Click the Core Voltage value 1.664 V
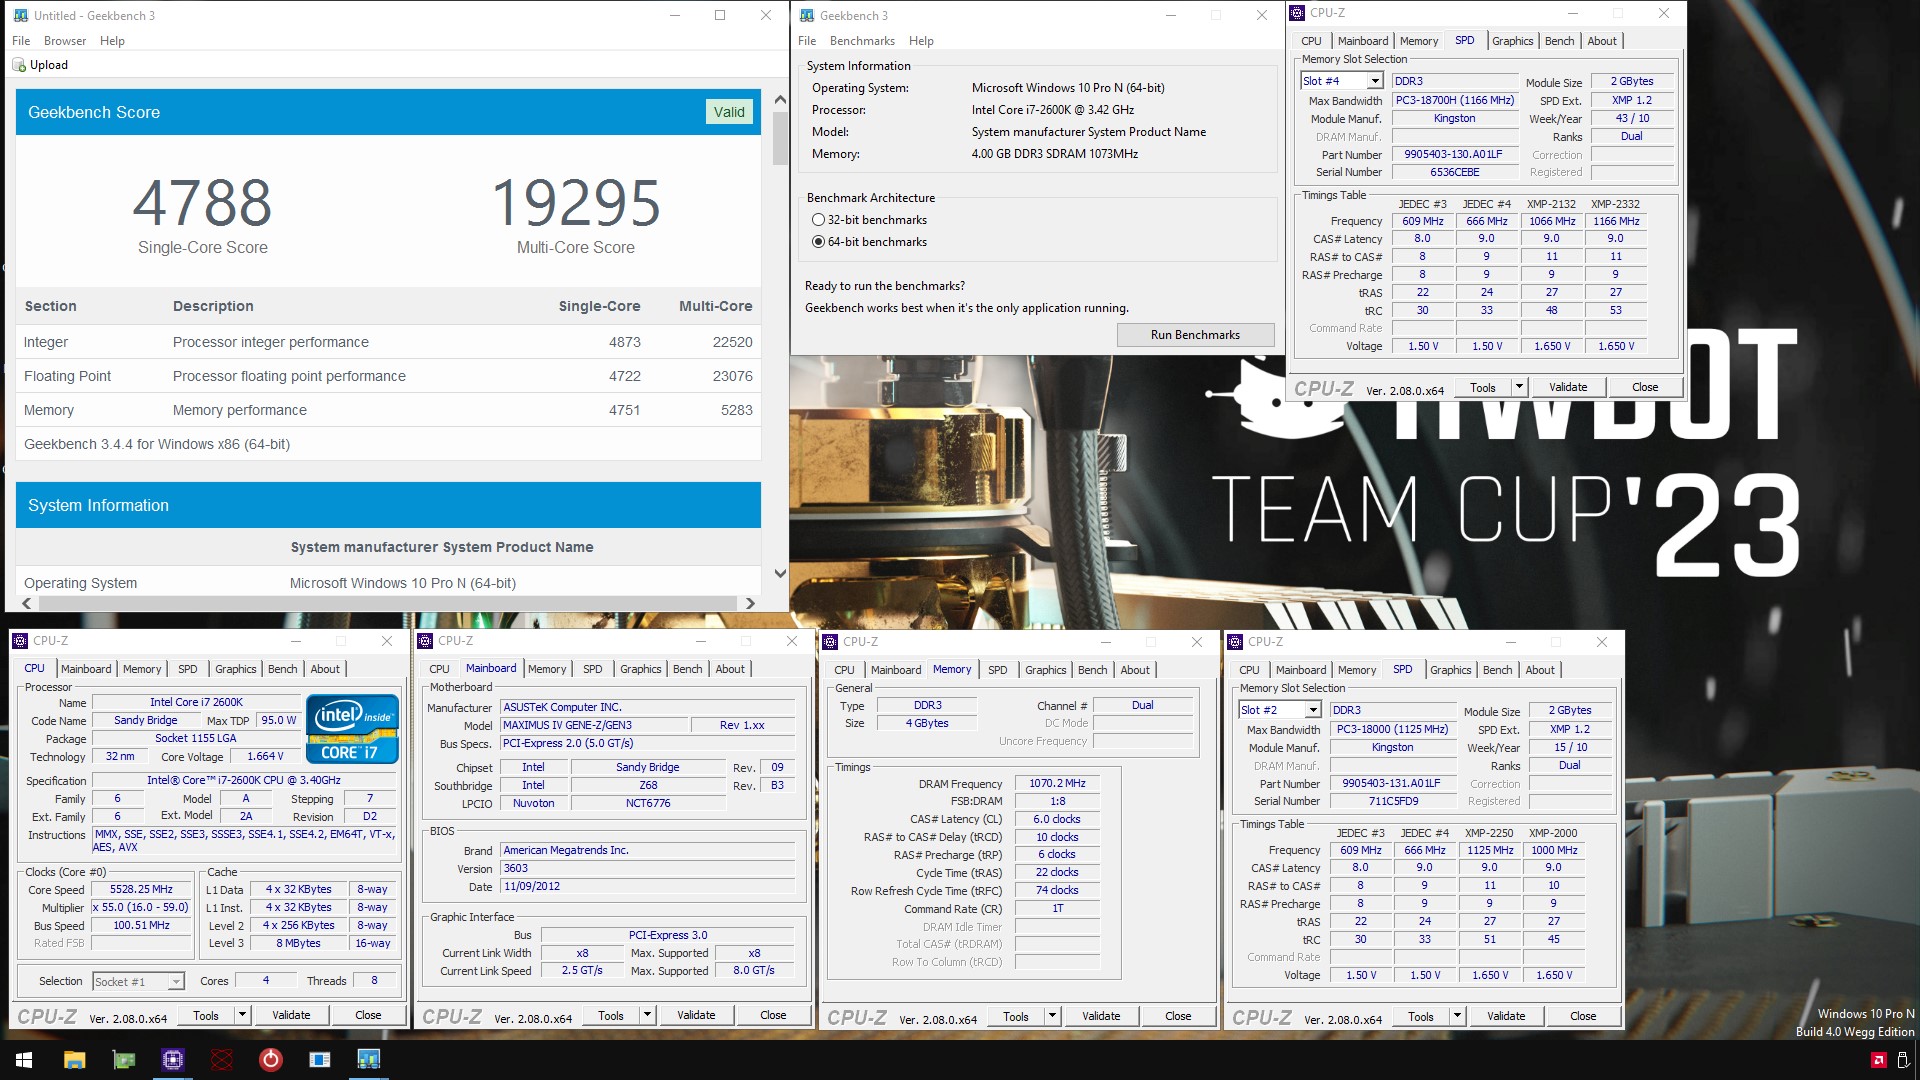The width and height of the screenshot is (1920, 1080). click(266, 757)
